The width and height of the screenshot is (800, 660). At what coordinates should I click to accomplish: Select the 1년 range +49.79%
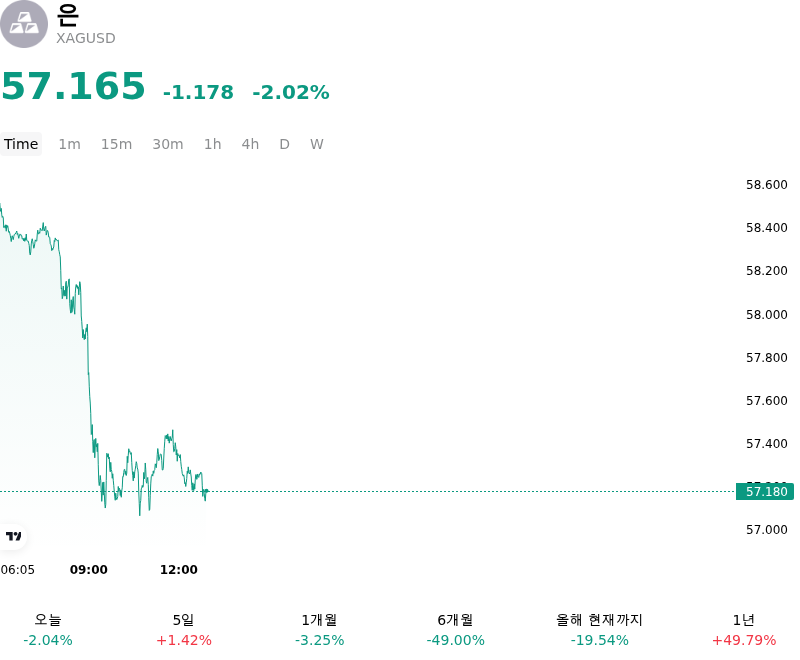pyautogui.click(x=744, y=630)
